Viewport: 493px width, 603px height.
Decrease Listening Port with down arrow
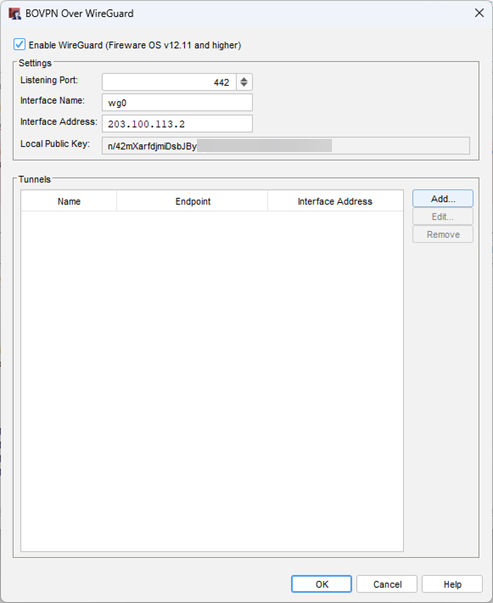(244, 85)
